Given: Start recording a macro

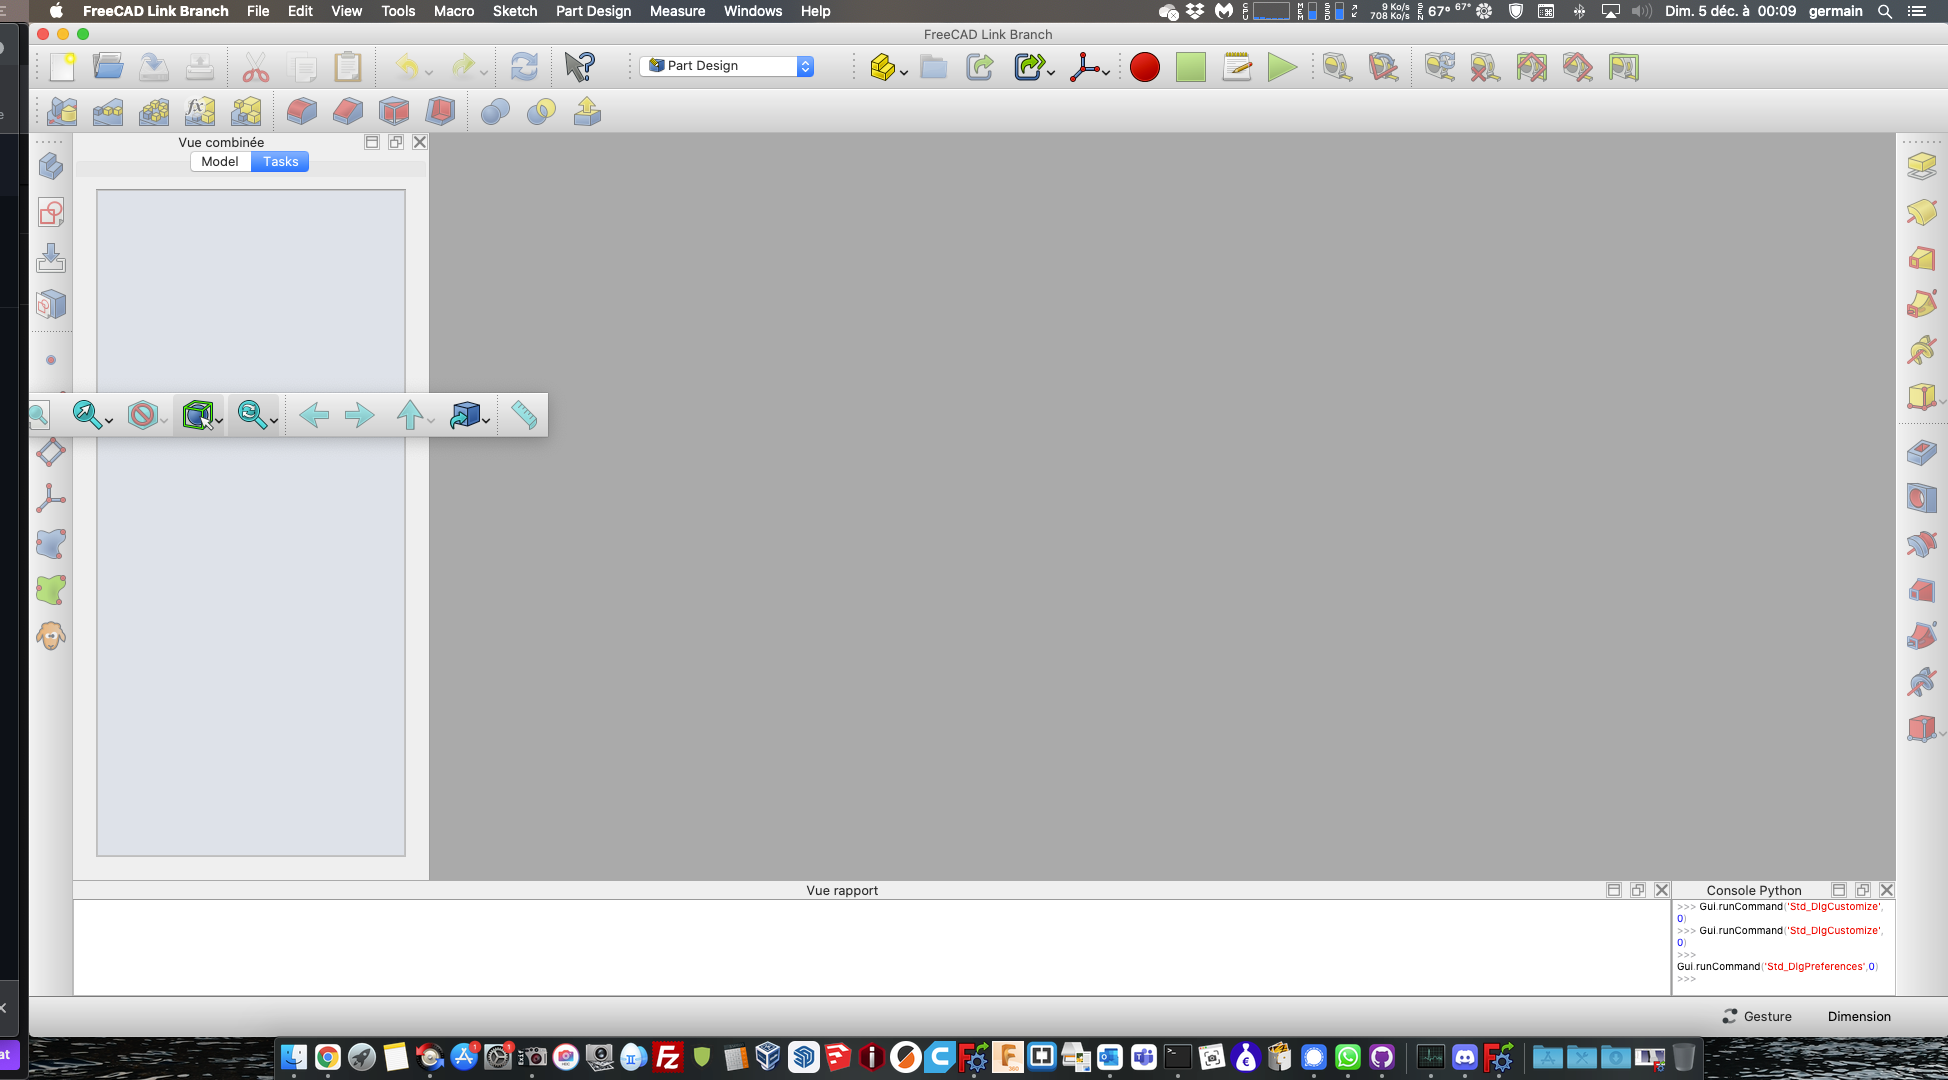Looking at the screenshot, I should [x=1145, y=67].
